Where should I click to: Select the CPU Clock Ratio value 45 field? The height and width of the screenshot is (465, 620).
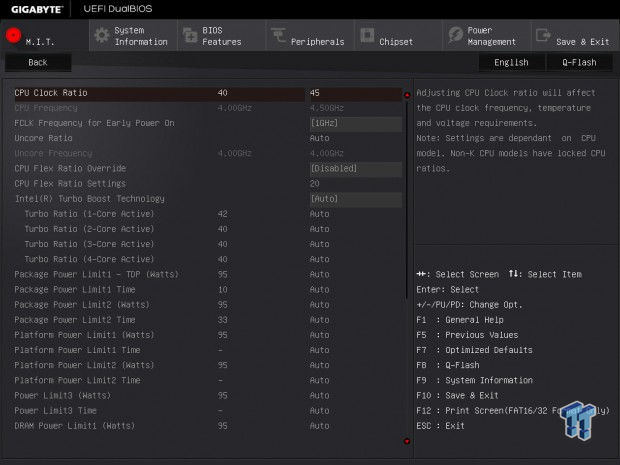tap(355, 93)
